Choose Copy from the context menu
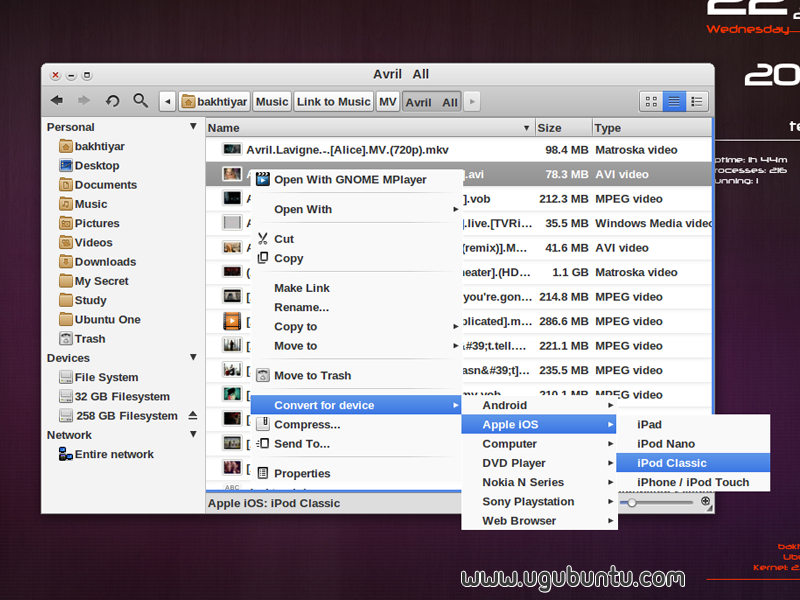This screenshot has height=600, width=800. coord(356,258)
